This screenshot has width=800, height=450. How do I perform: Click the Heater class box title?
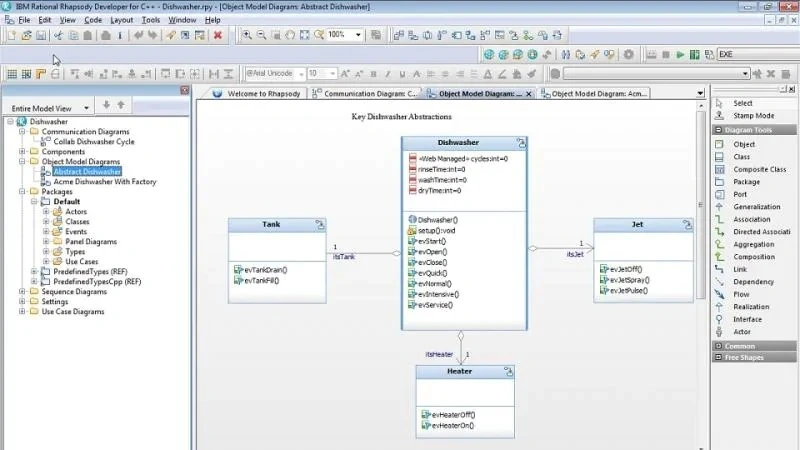(x=459, y=371)
